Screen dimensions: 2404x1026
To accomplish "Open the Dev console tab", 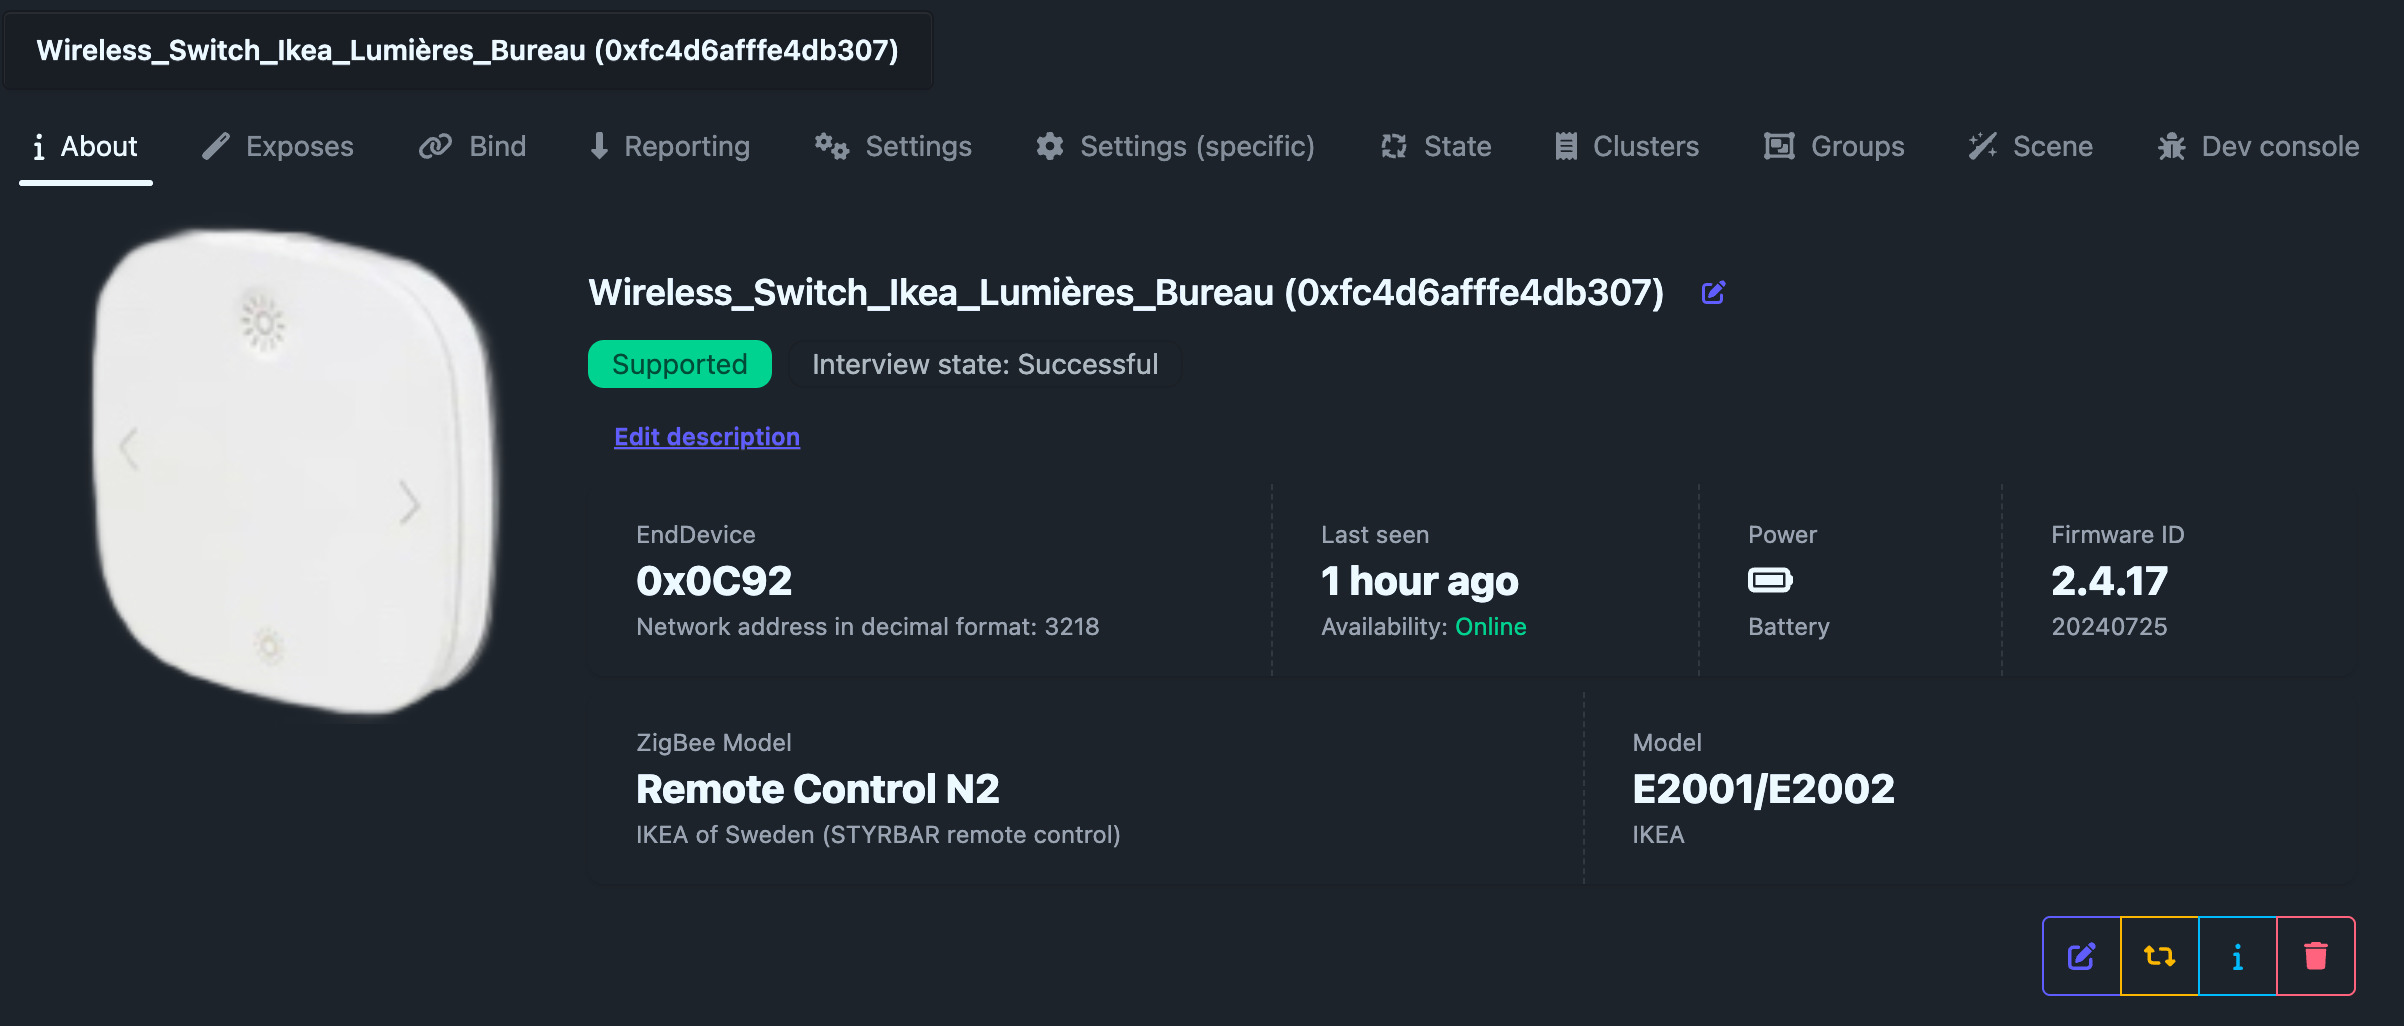I will tap(2258, 147).
